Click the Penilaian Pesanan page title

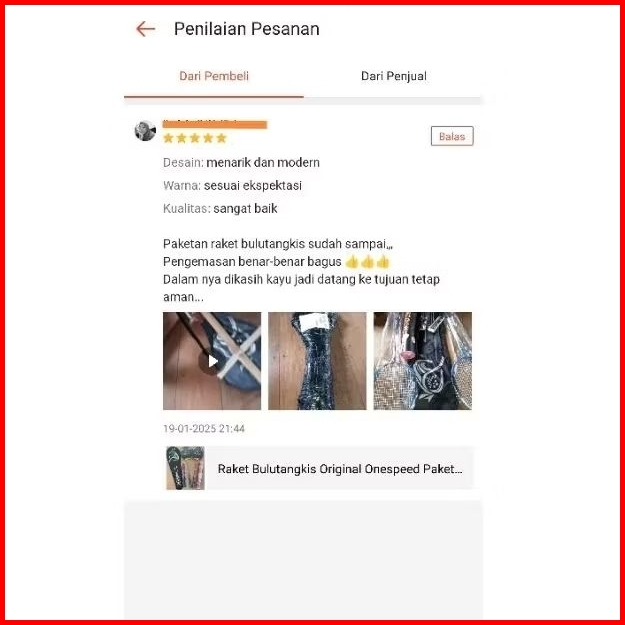click(x=247, y=29)
